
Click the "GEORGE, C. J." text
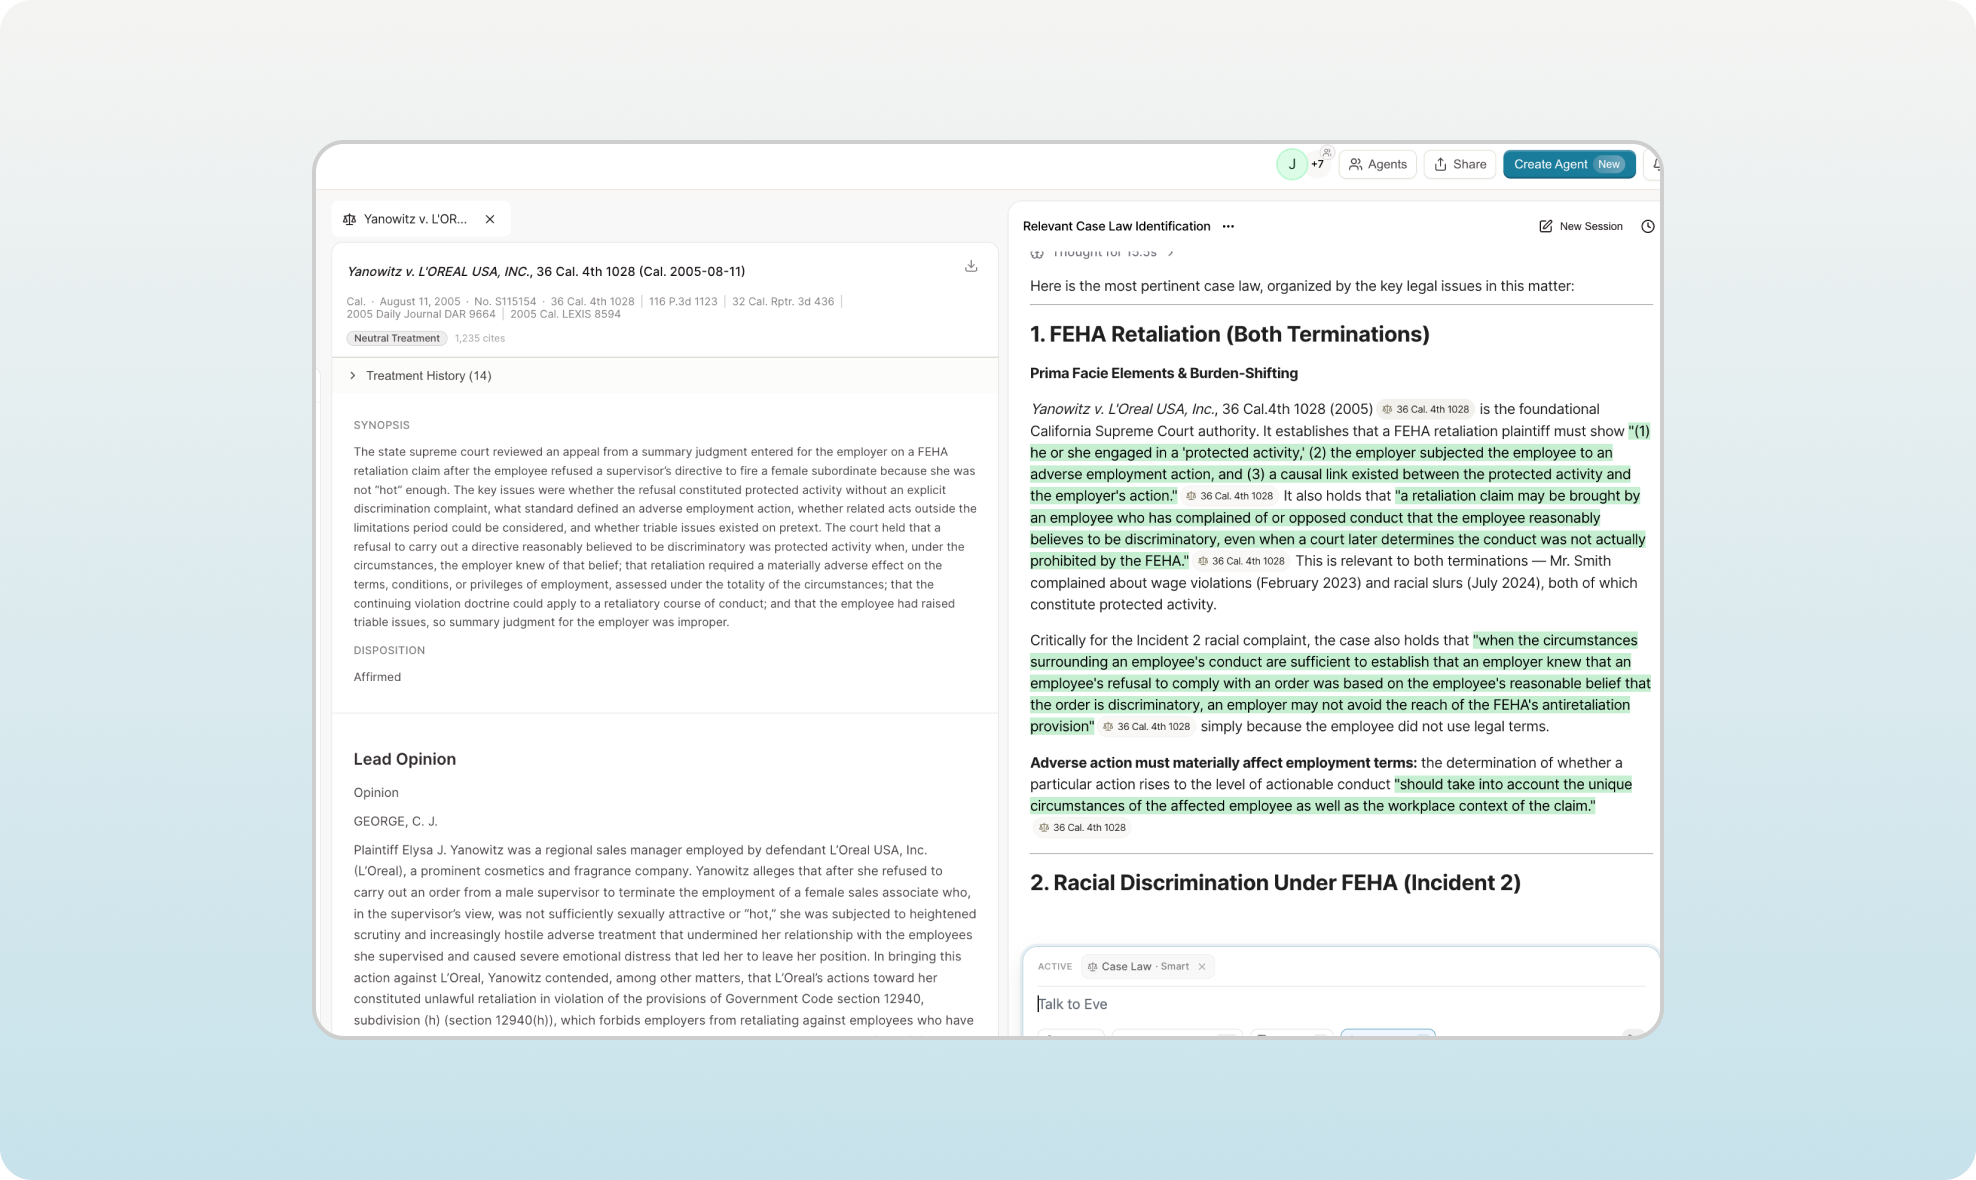[395, 821]
